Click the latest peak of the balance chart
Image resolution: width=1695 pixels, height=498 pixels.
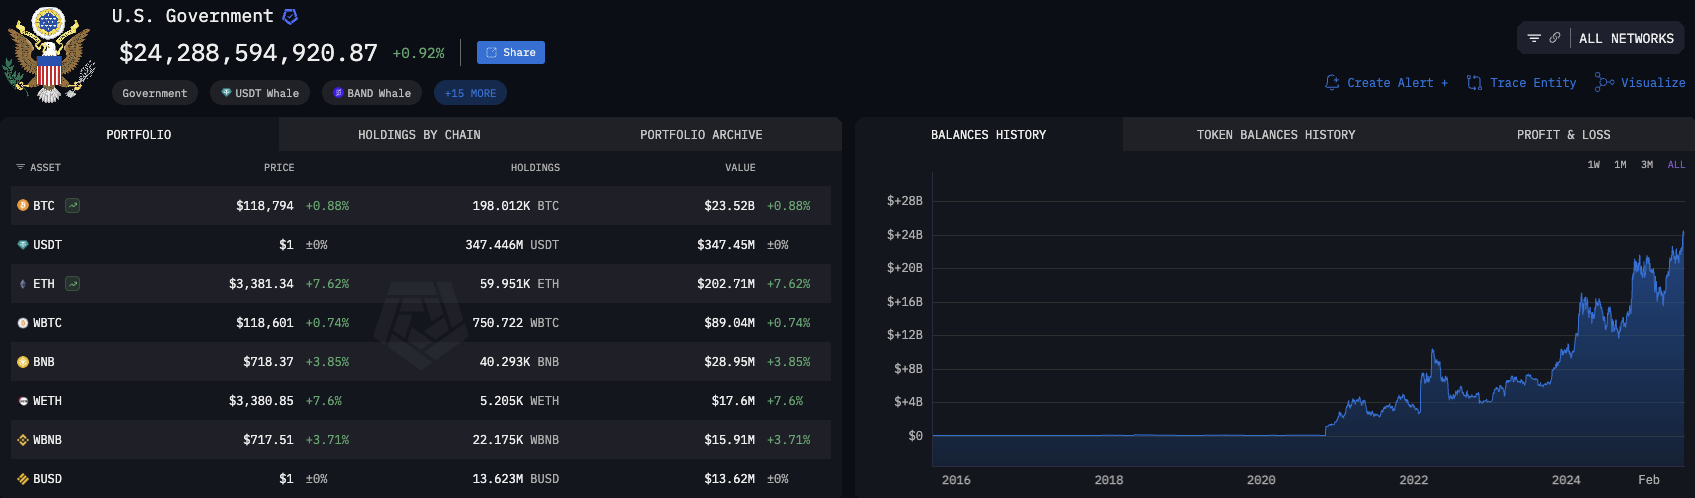(x=1683, y=233)
